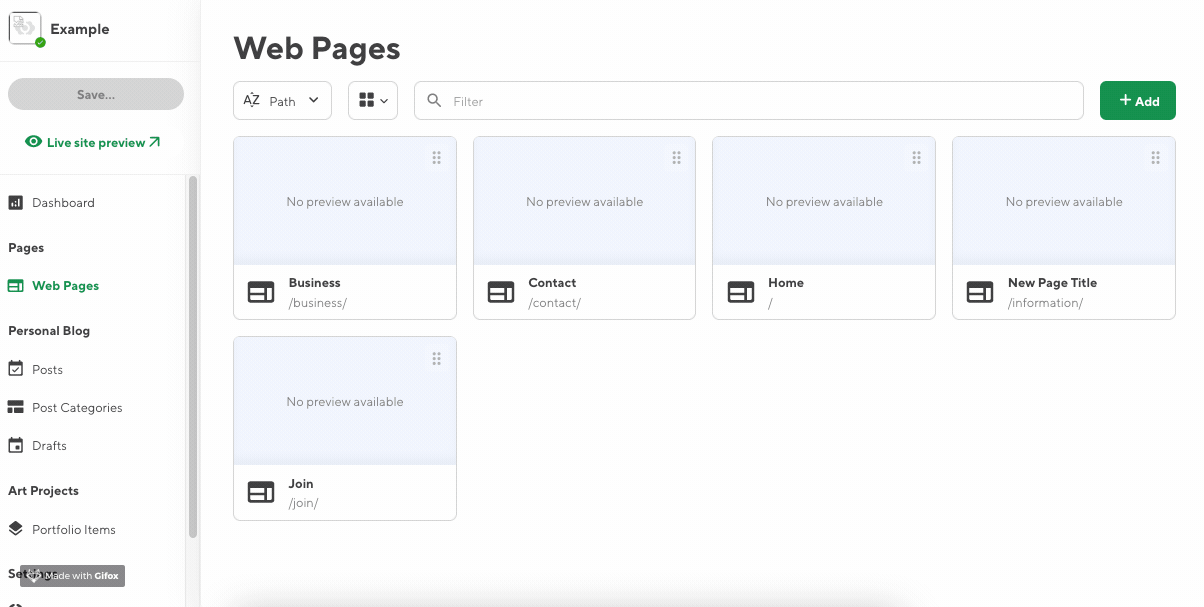Open Portfolio Items in sidebar
1204x607 pixels.
[x=73, y=530]
